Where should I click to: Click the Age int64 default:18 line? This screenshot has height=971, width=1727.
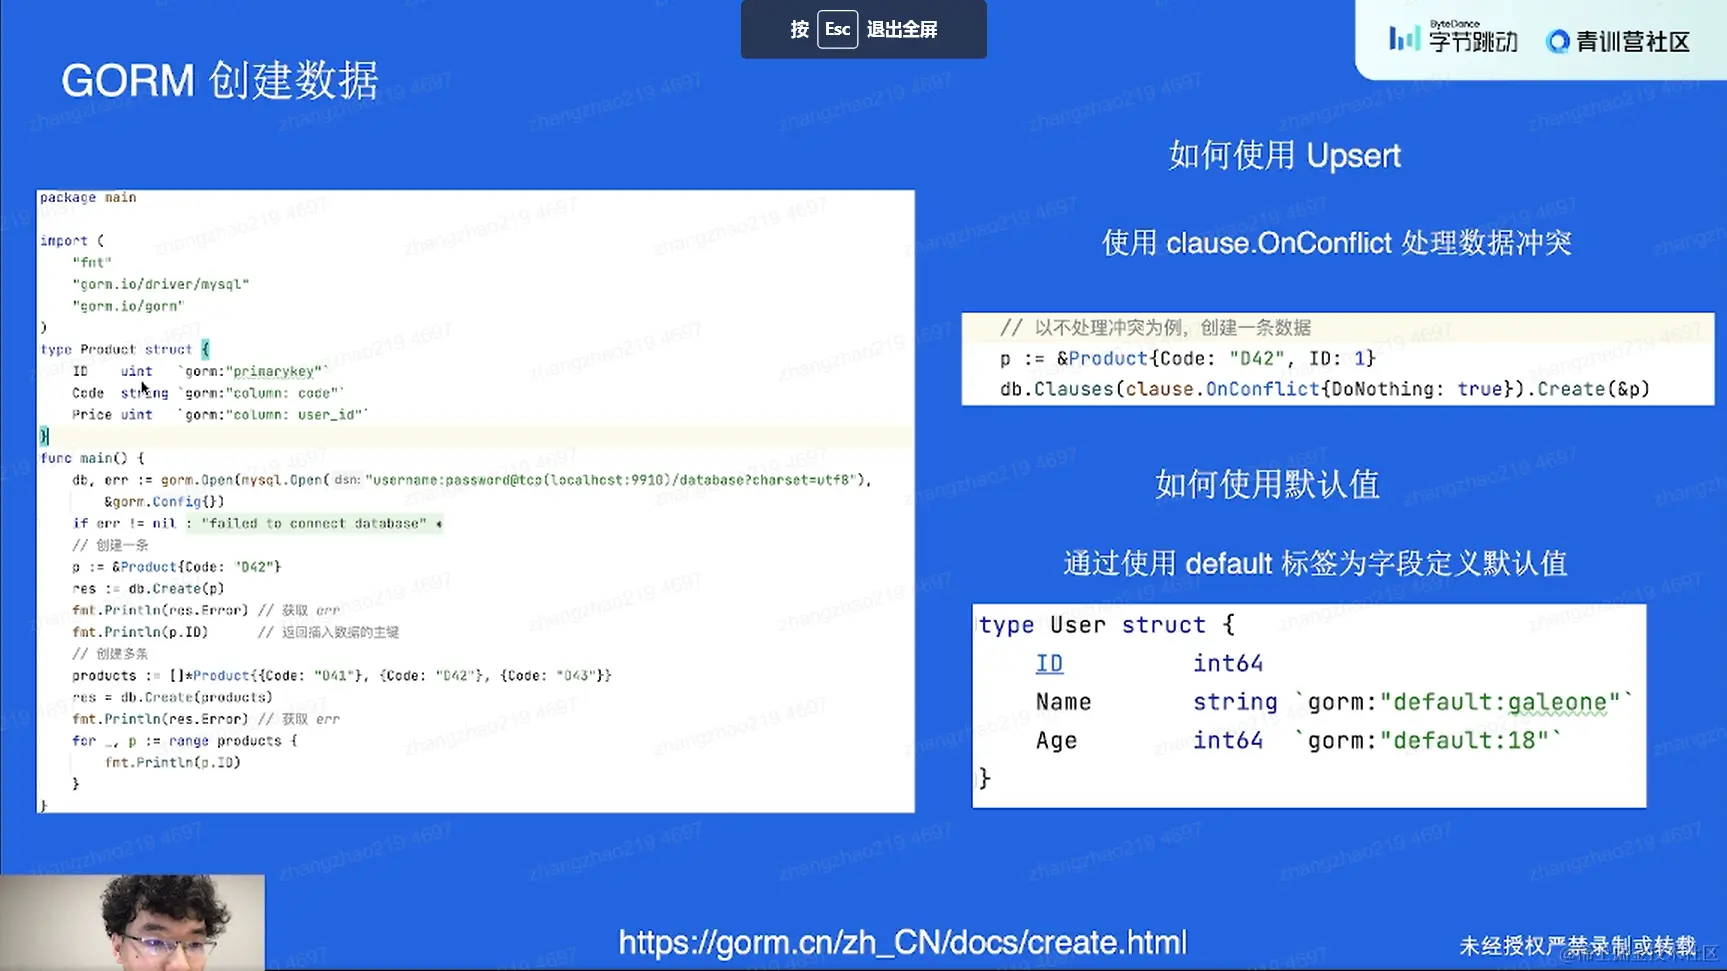point(1297,741)
